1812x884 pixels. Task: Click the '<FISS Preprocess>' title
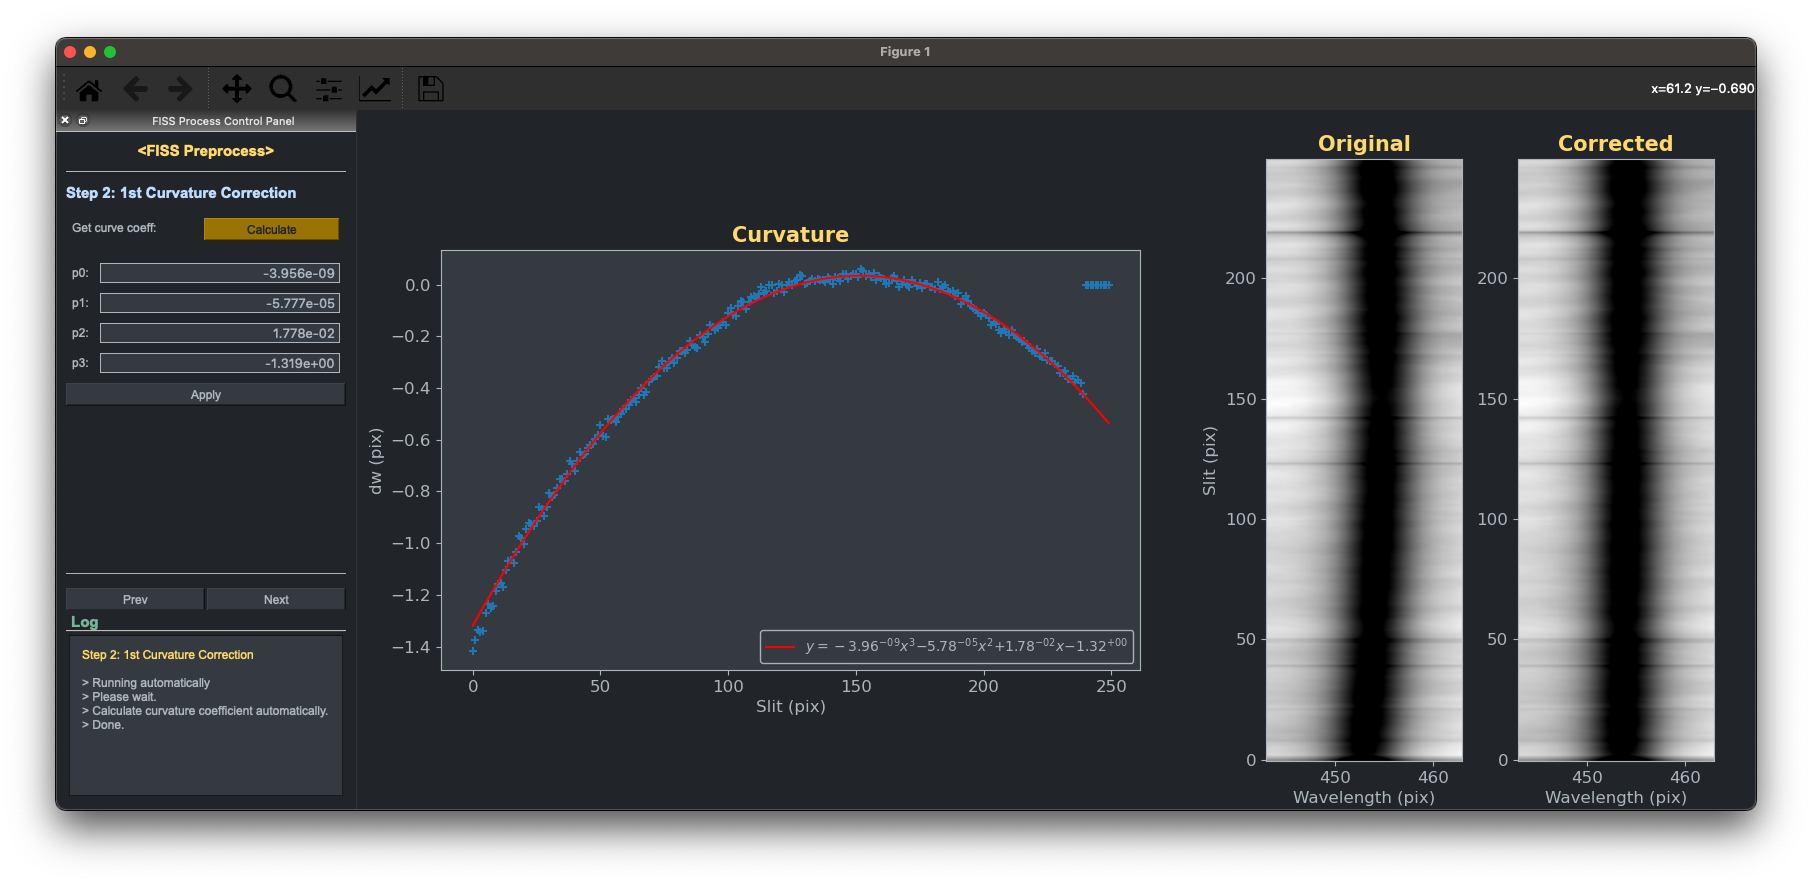click(x=205, y=151)
